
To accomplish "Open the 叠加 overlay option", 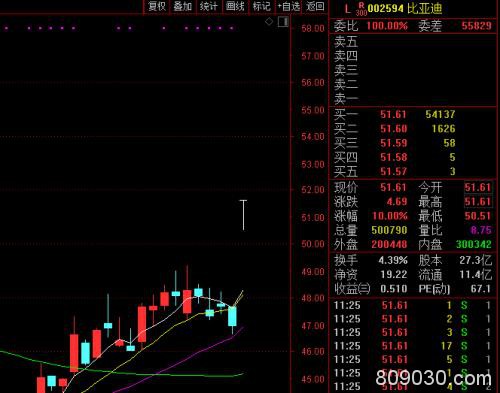I will pyautogui.click(x=183, y=6).
